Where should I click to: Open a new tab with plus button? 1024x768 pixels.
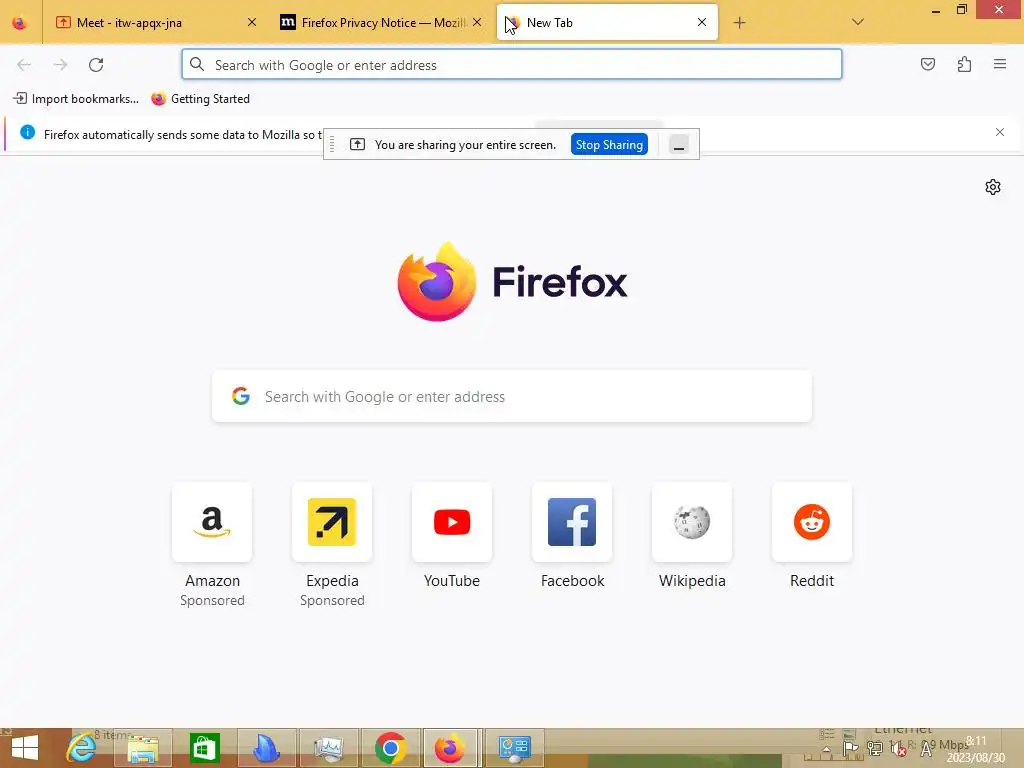pos(739,23)
